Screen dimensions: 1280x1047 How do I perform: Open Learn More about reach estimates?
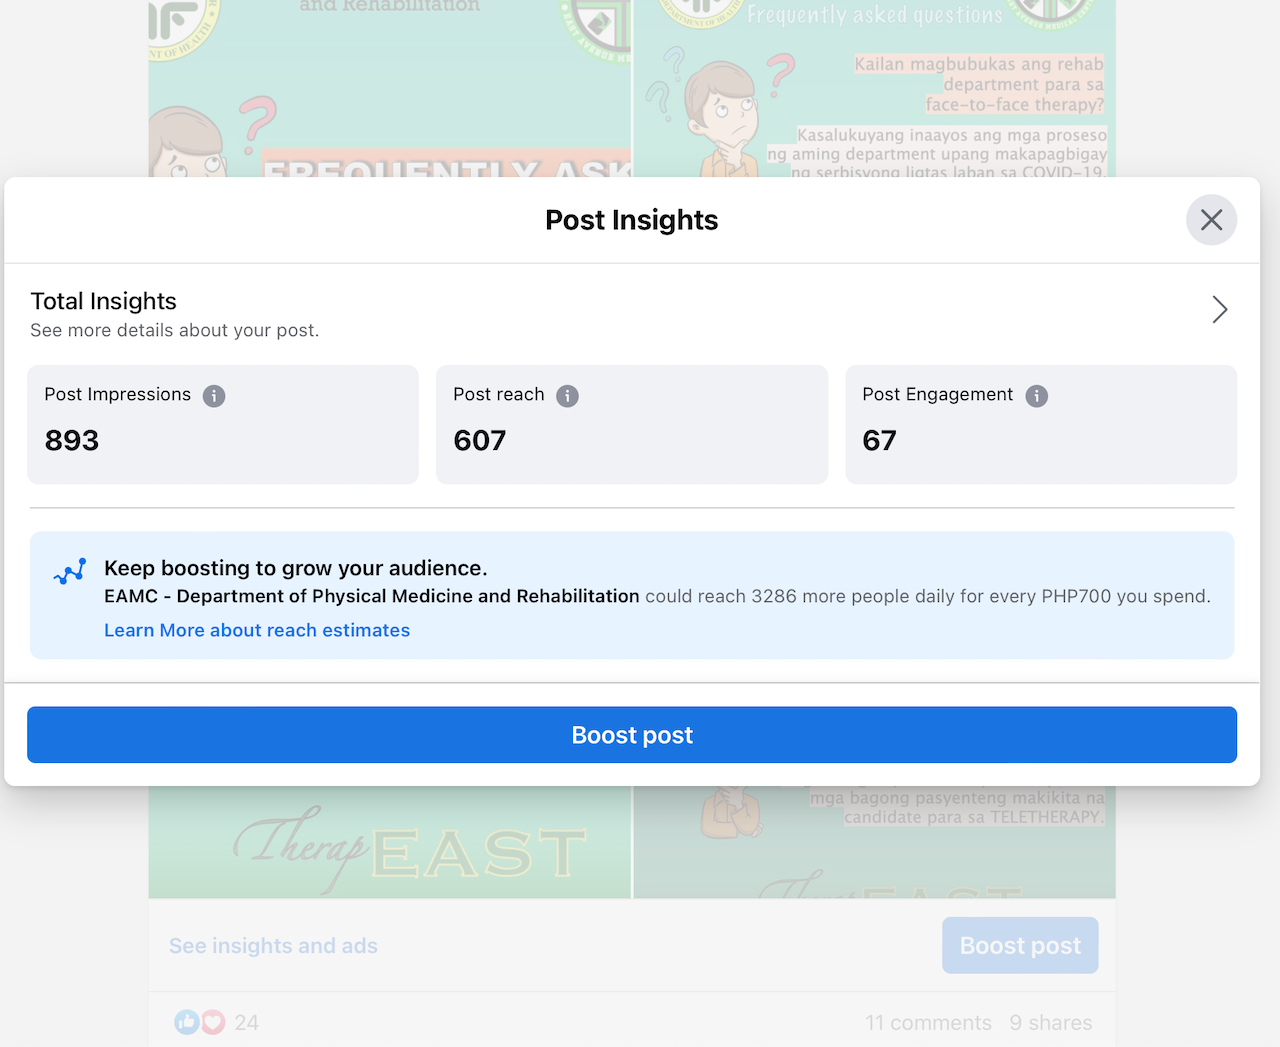257,630
